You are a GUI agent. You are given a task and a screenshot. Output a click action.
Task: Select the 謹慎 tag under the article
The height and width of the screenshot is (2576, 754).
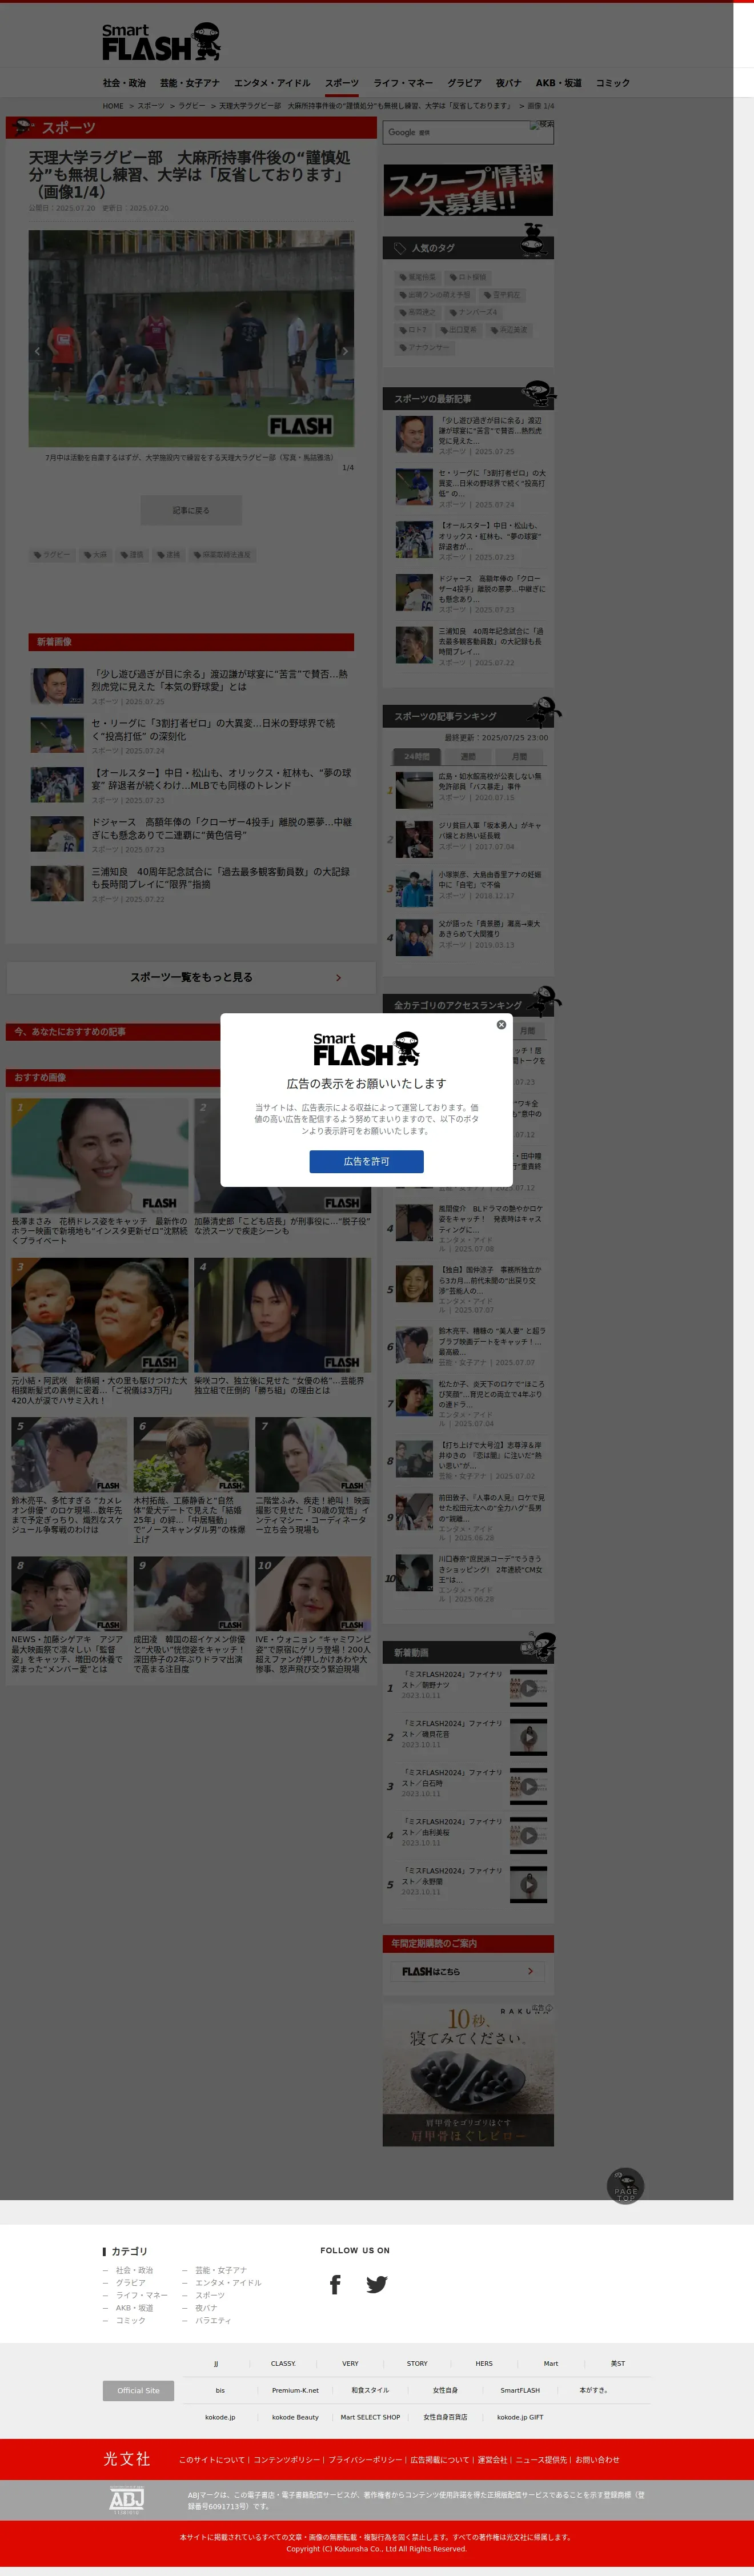click(x=132, y=555)
